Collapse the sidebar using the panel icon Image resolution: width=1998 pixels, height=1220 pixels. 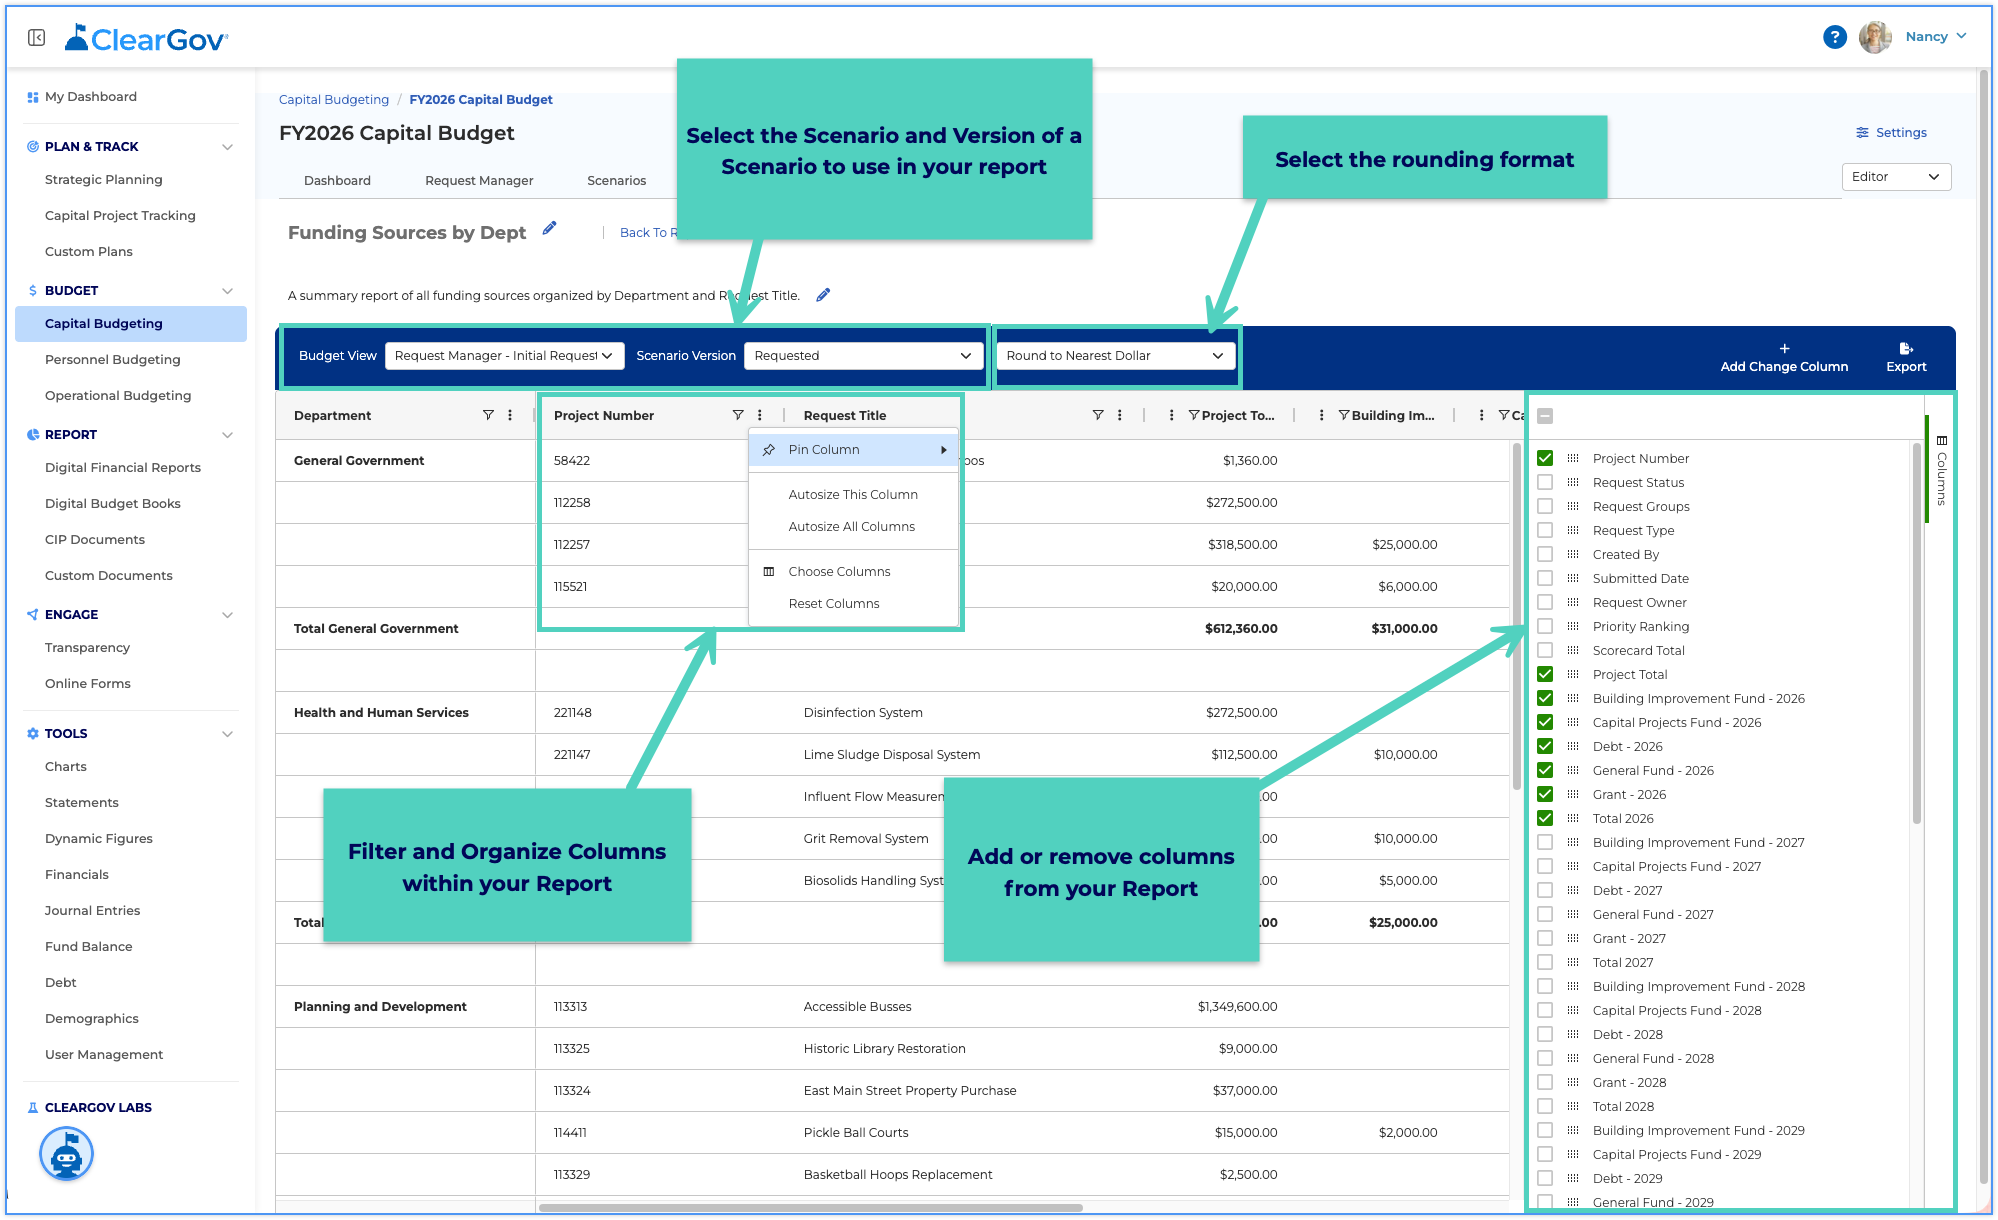(x=37, y=38)
